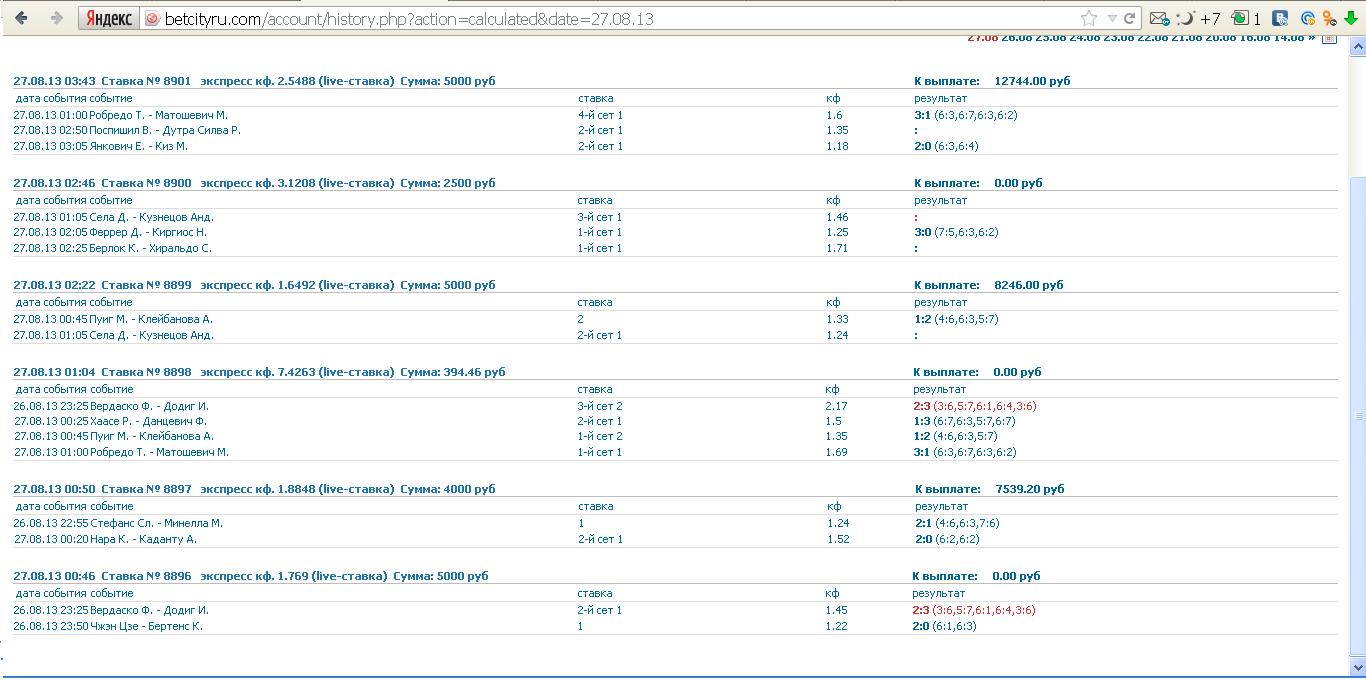This screenshot has width=1366, height=680.
Task: Go back with the browser back arrow
Action: pyautogui.click(x=22, y=18)
